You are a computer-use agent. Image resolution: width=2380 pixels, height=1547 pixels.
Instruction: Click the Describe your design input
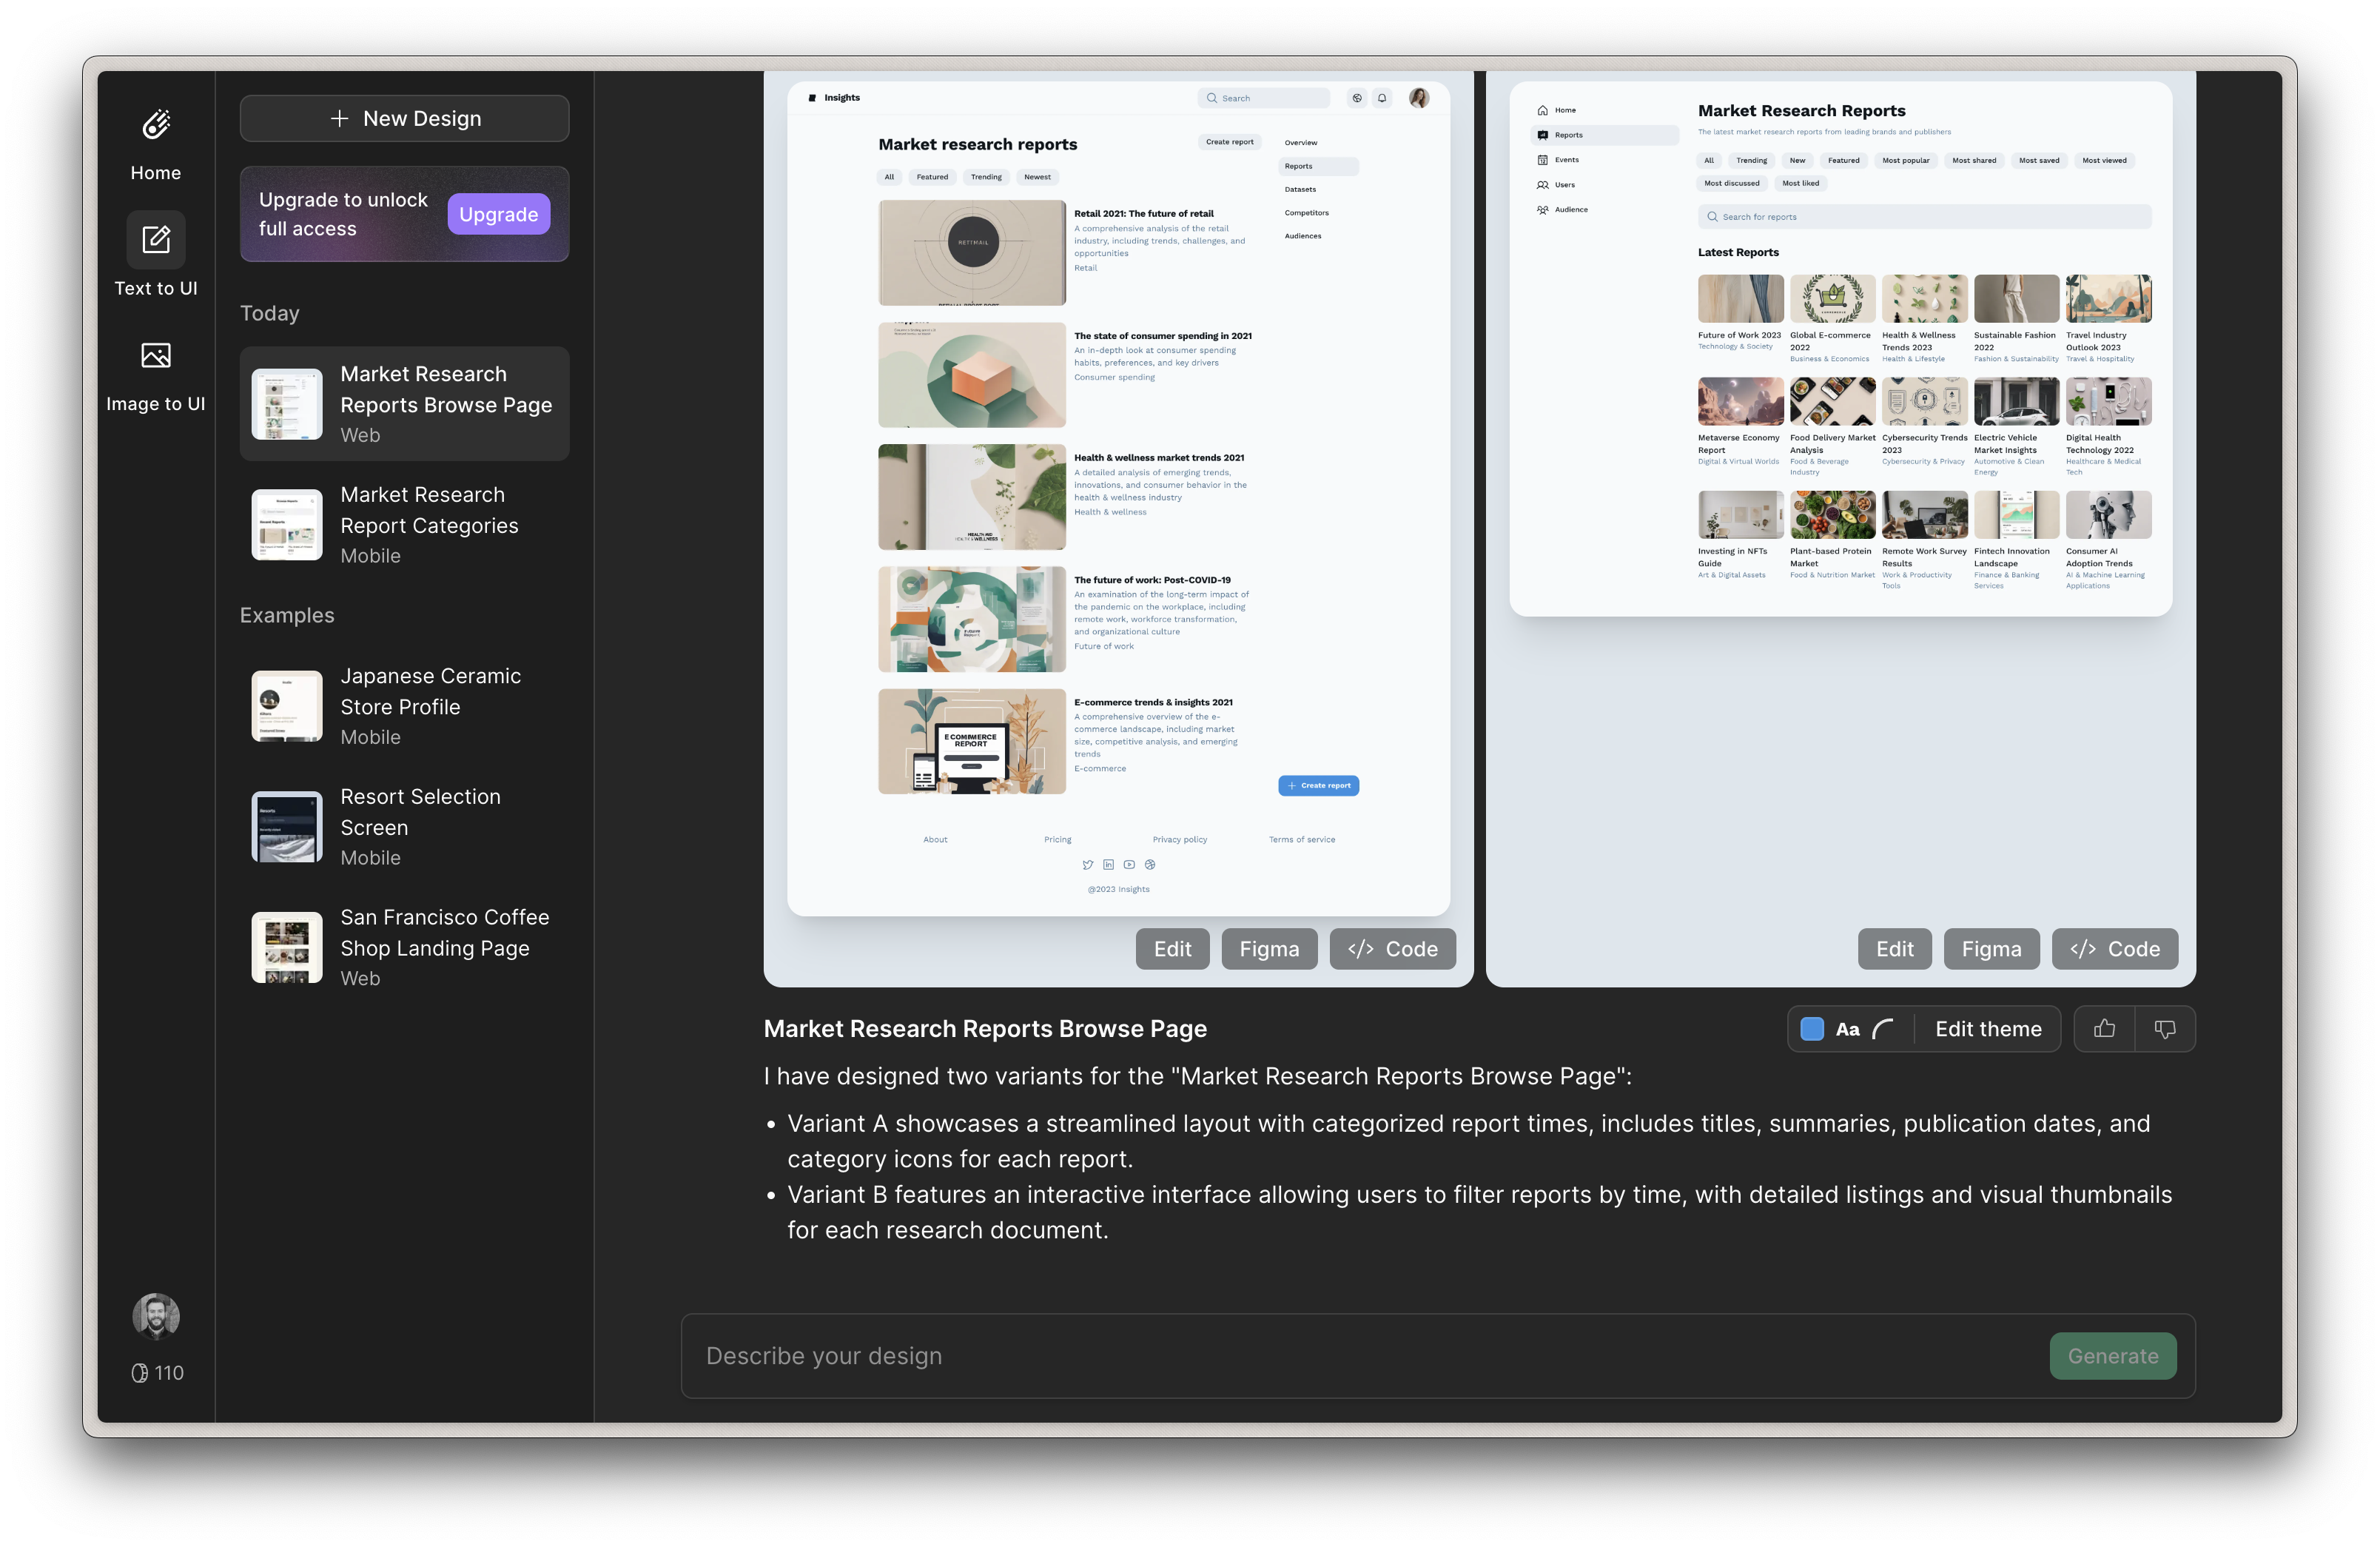(1360, 1356)
